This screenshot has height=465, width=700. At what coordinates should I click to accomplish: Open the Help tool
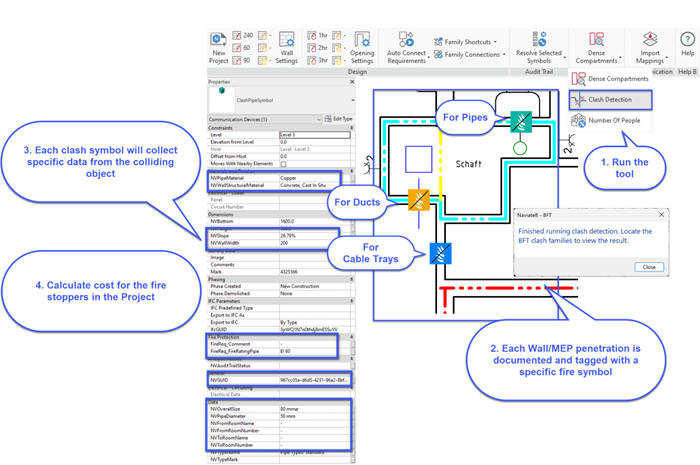tap(688, 44)
